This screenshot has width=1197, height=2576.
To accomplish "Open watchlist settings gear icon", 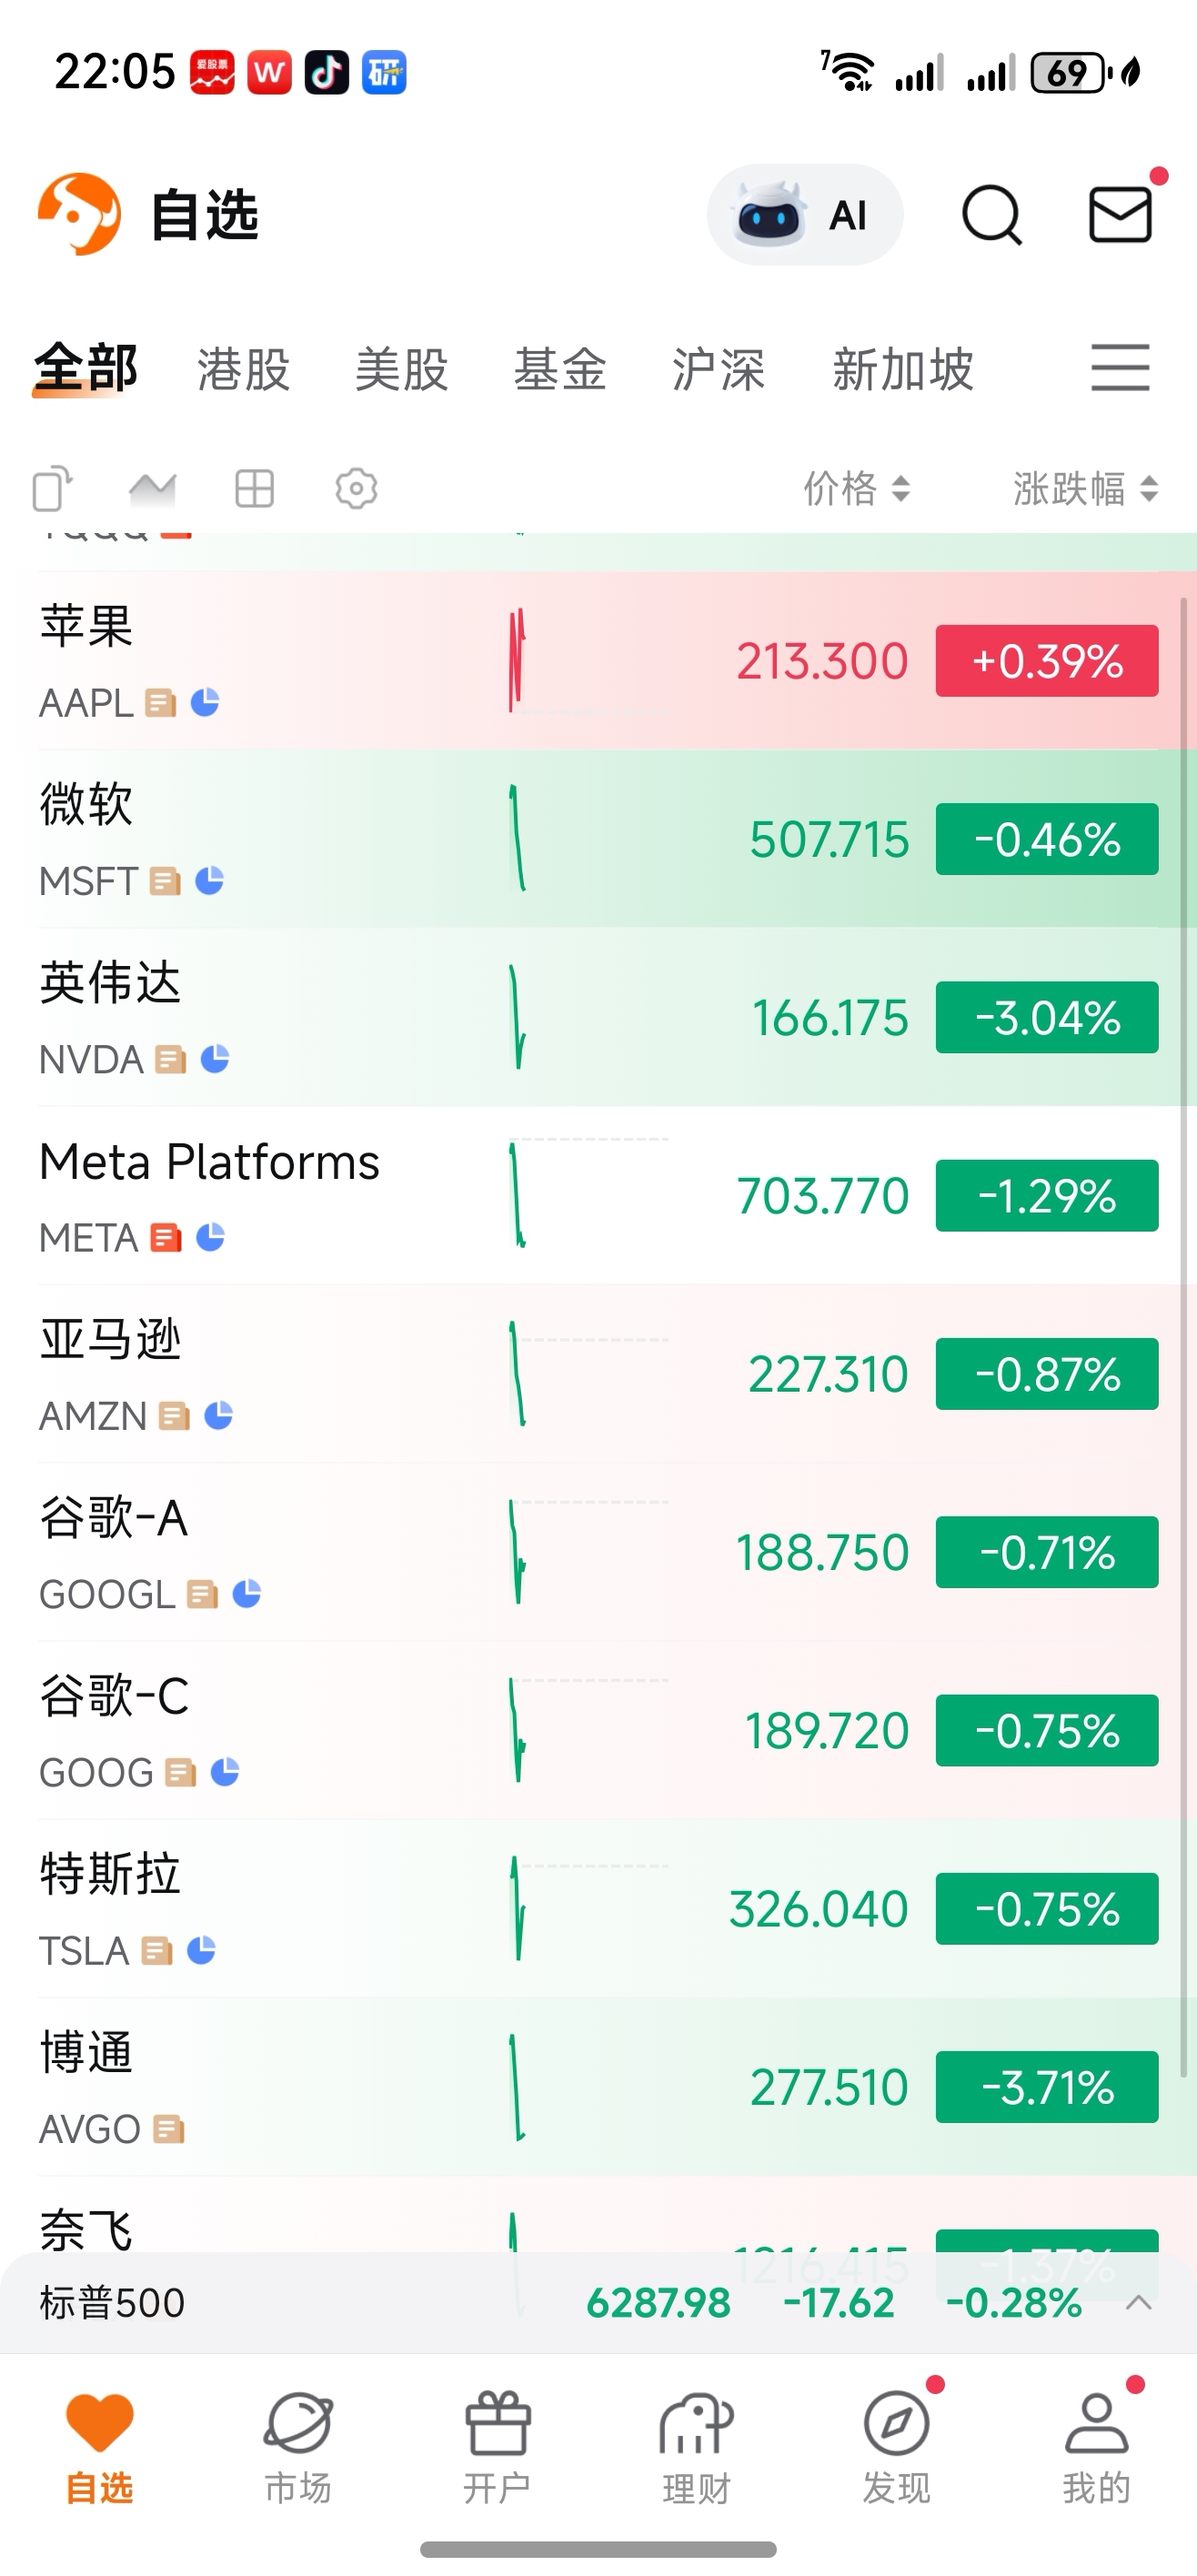I will pos(356,489).
